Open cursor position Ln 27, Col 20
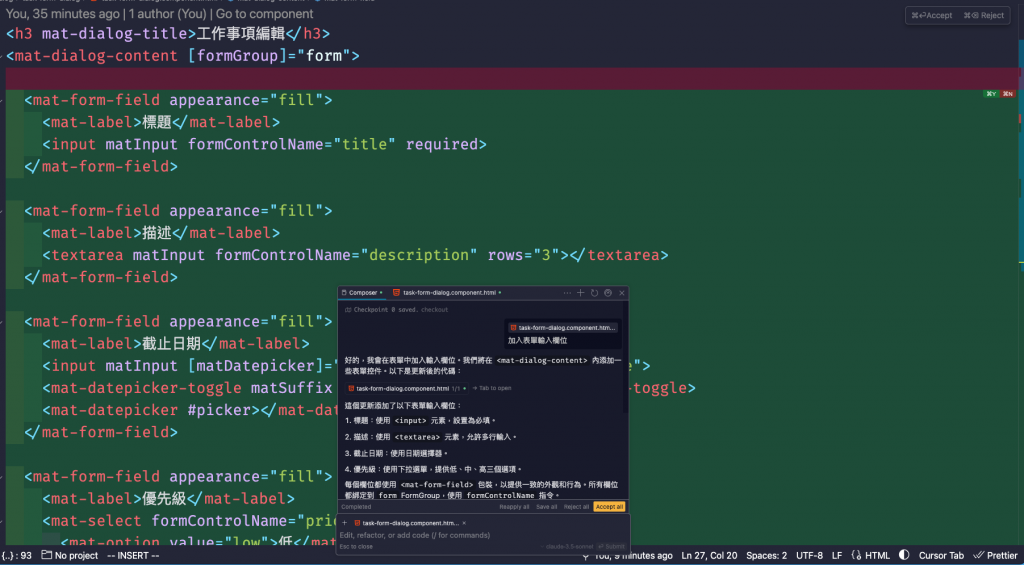This screenshot has width=1024, height=565. coord(709,556)
